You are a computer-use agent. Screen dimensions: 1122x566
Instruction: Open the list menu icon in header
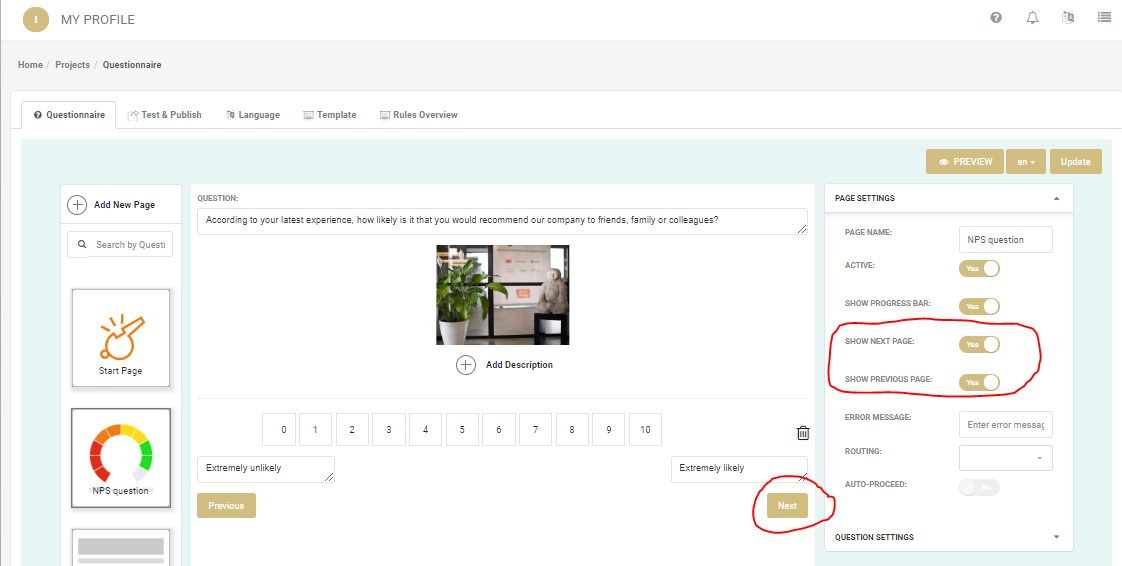pos(1104,17)
